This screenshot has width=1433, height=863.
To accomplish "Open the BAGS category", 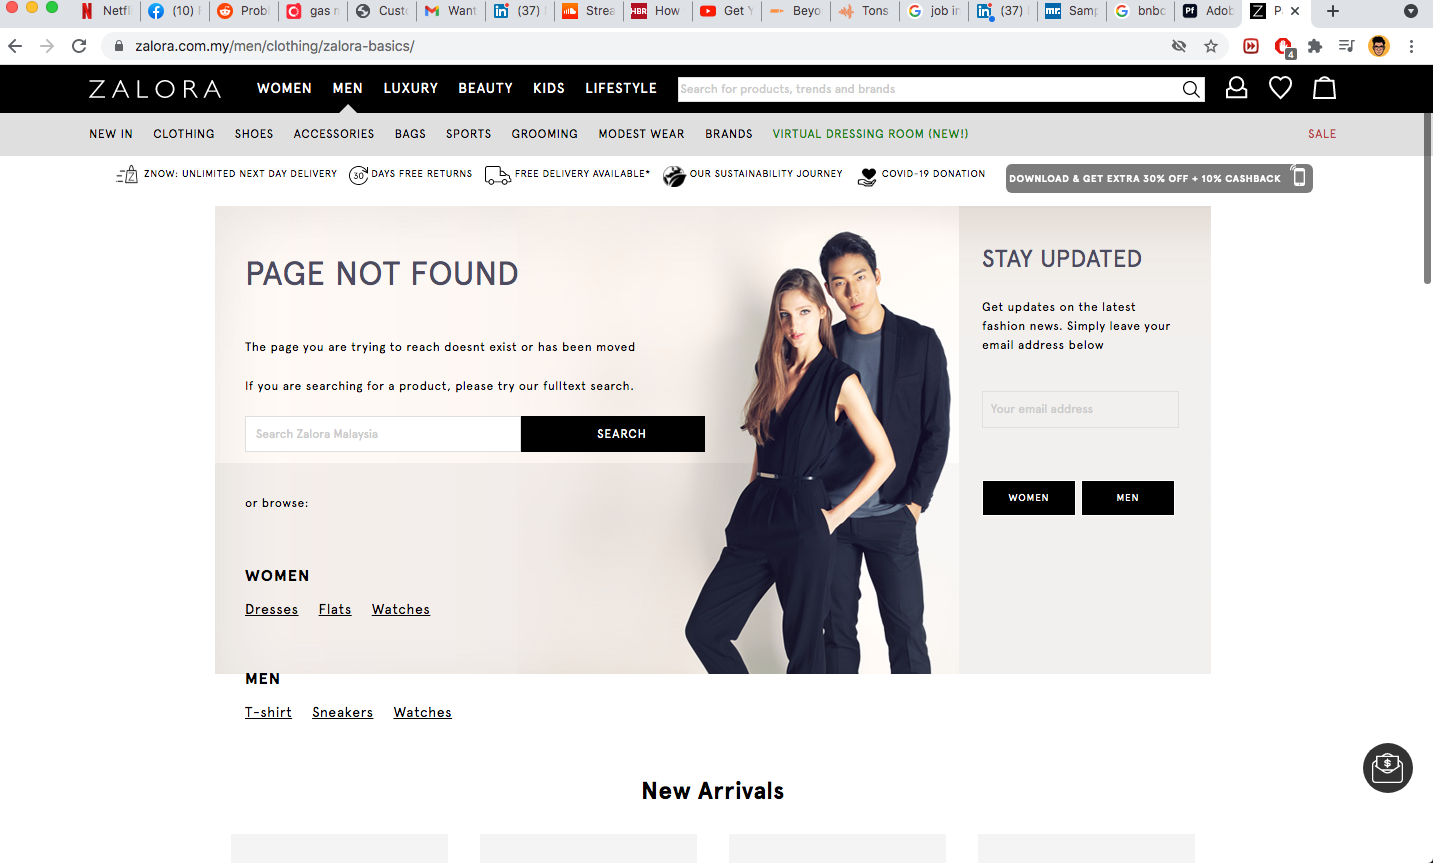I will pyautogui.click(x=410, y=134).
